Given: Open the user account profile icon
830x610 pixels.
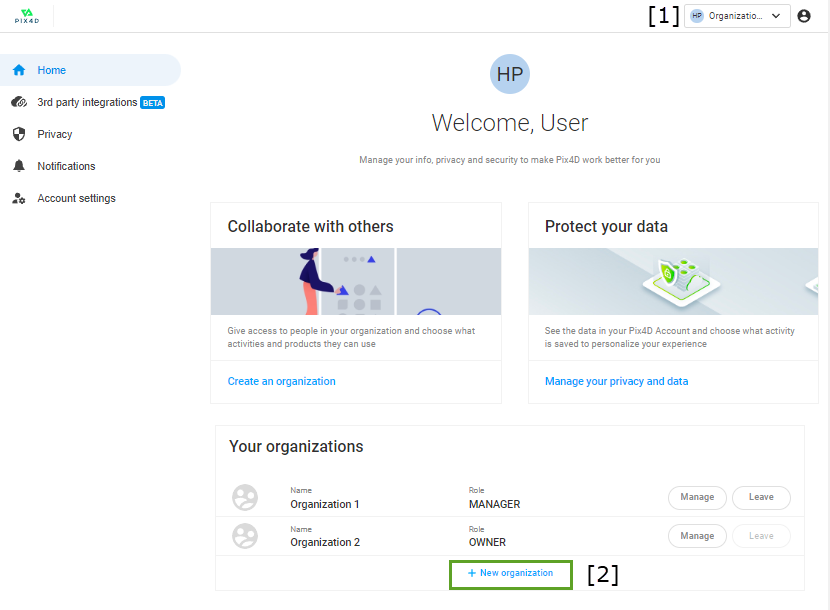Looking at the screenshot, I should (x=804, y=16).
